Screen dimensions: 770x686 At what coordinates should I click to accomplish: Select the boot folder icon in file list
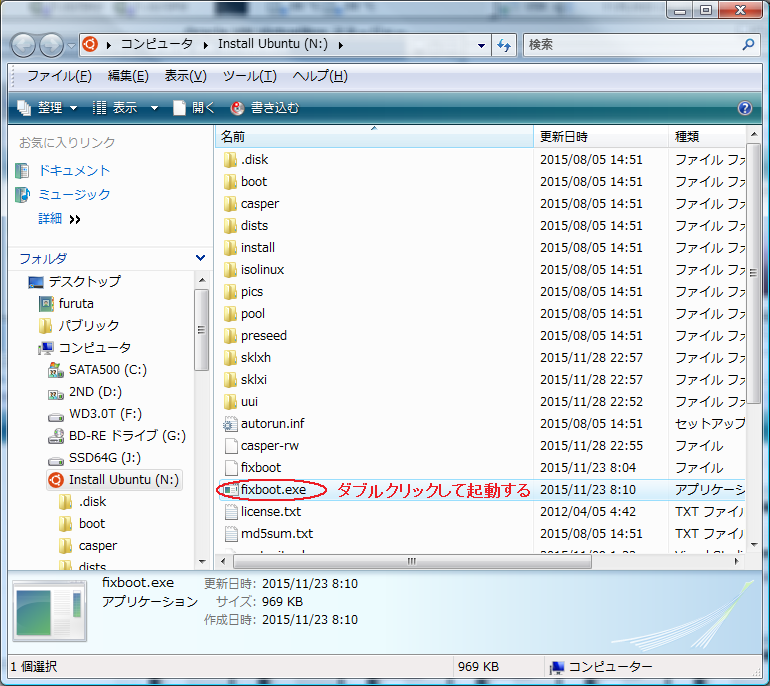(230, 182)
